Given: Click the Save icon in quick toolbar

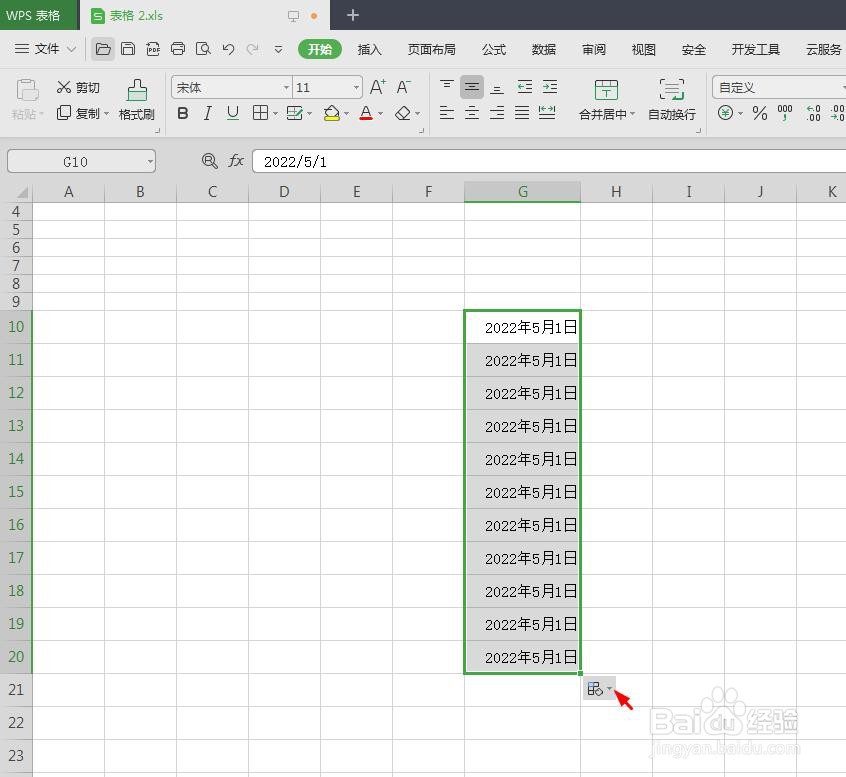Looking at the screenshot, I should point(128,49).
